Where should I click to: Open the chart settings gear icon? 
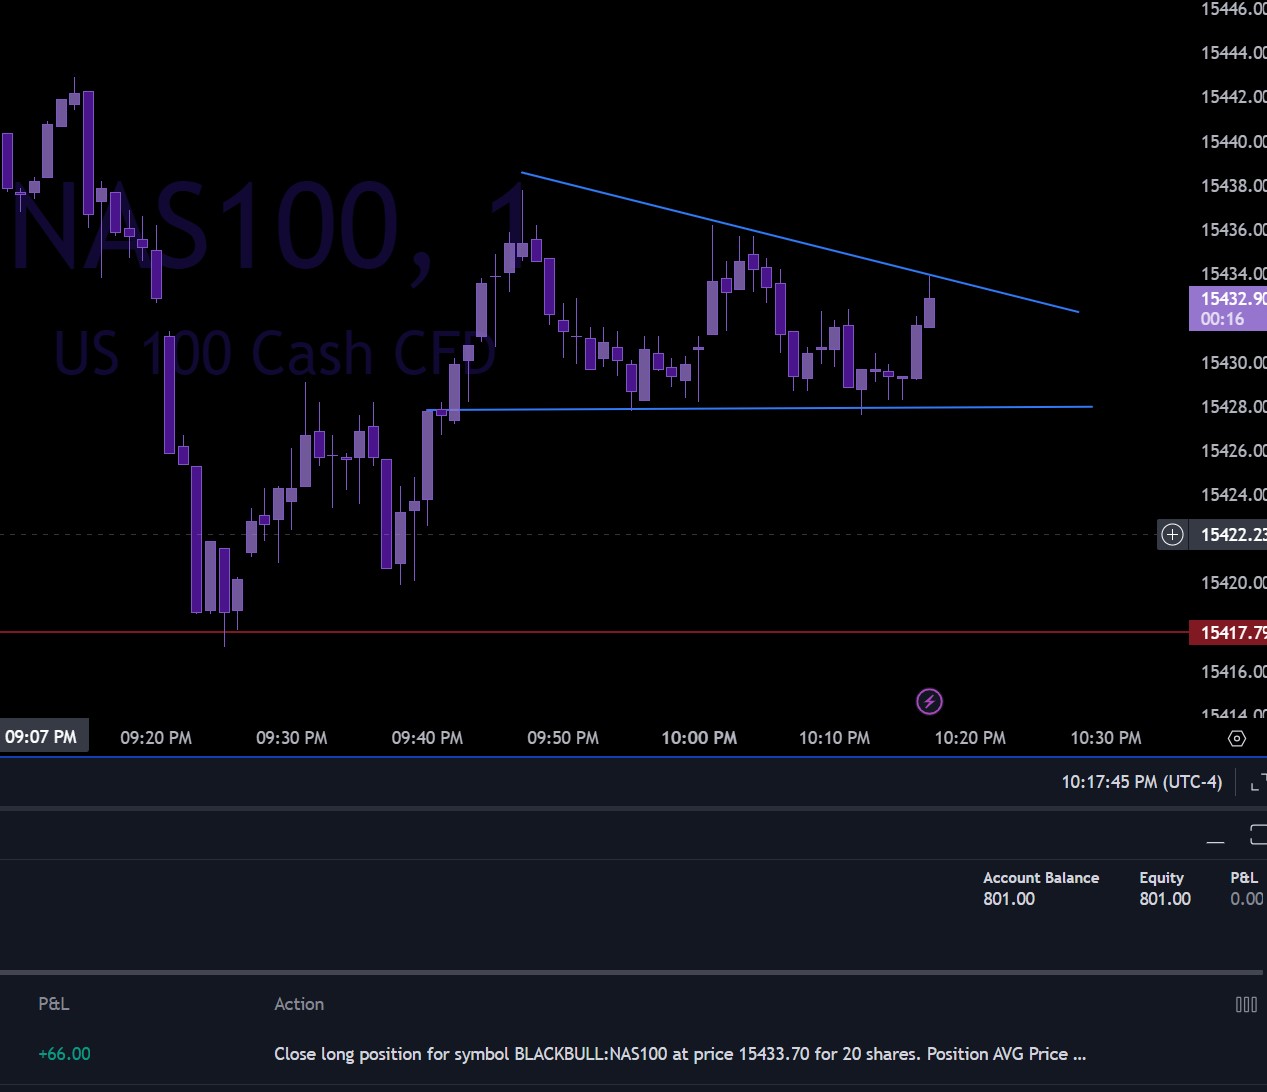click(1237, 738)
